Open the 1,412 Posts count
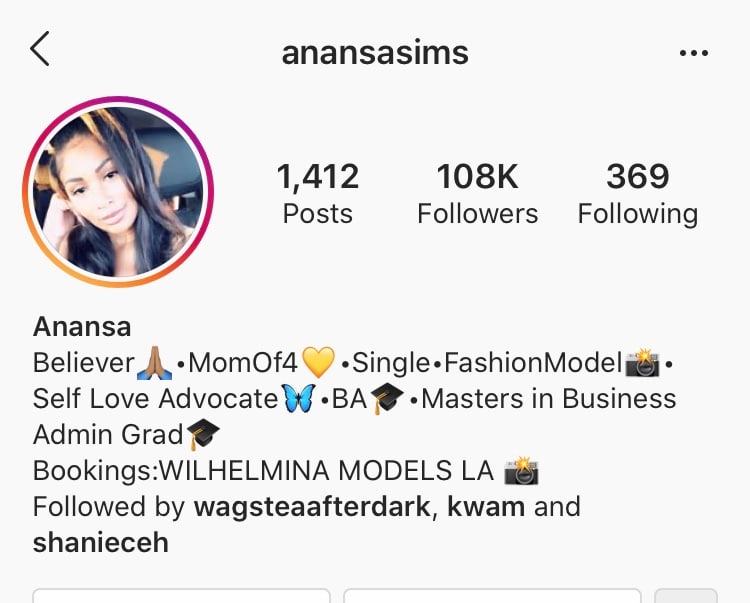The height and width of the screenshot is (603, 750). pos(318,193)
